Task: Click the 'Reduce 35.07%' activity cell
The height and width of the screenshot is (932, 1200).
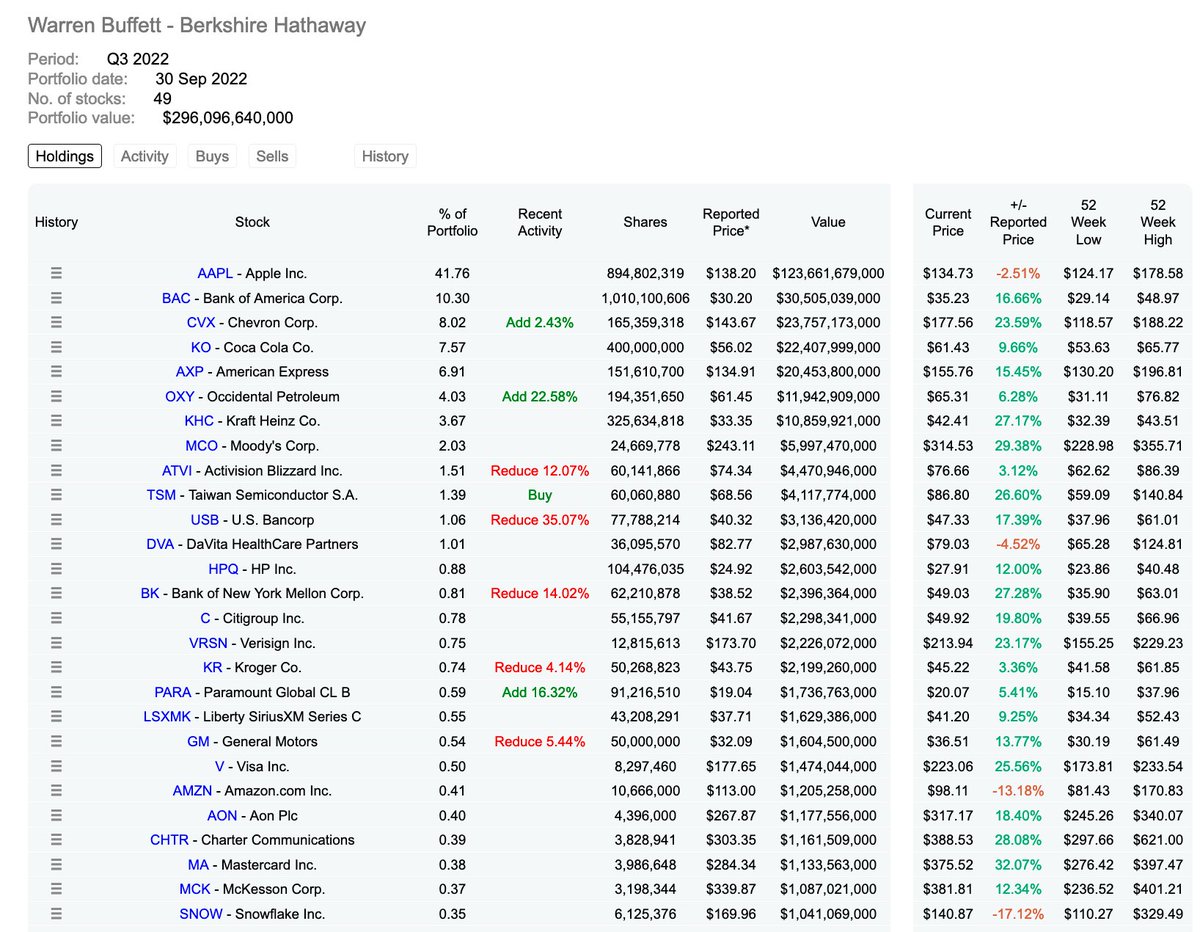Action: click(540, 519)
